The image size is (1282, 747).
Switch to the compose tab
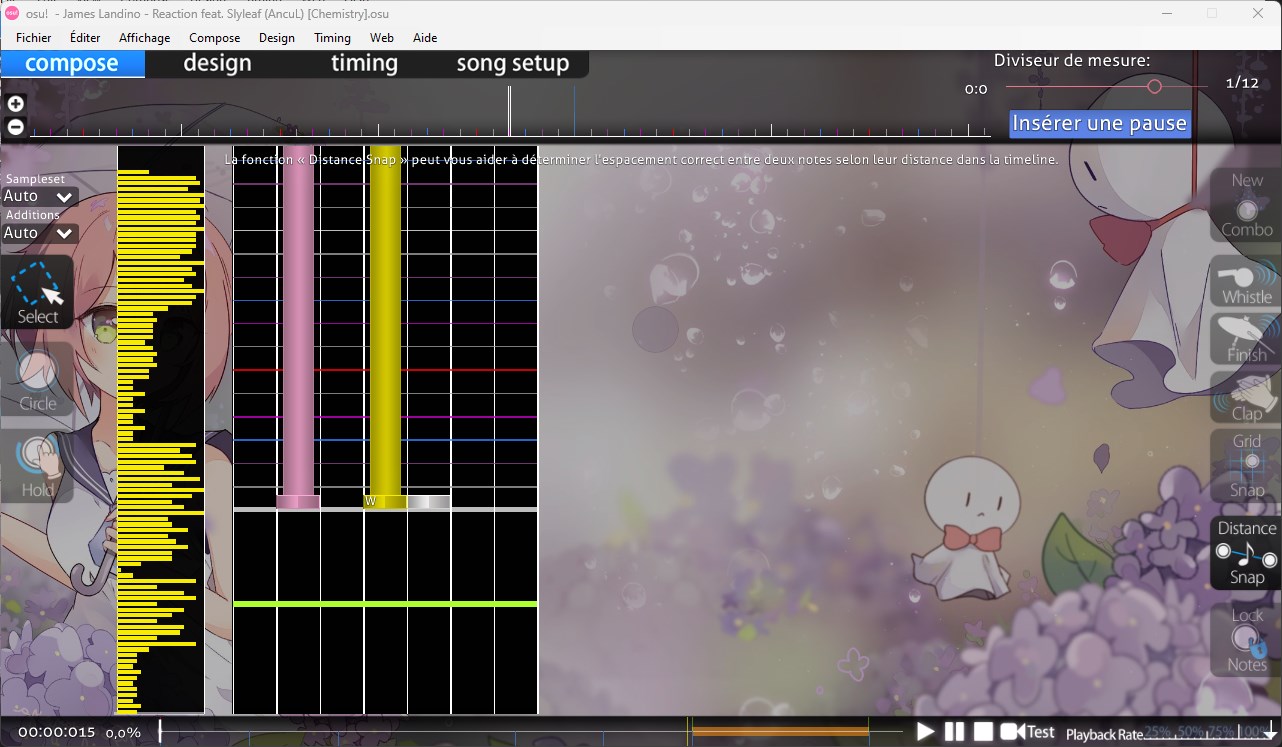click(72, 64)
